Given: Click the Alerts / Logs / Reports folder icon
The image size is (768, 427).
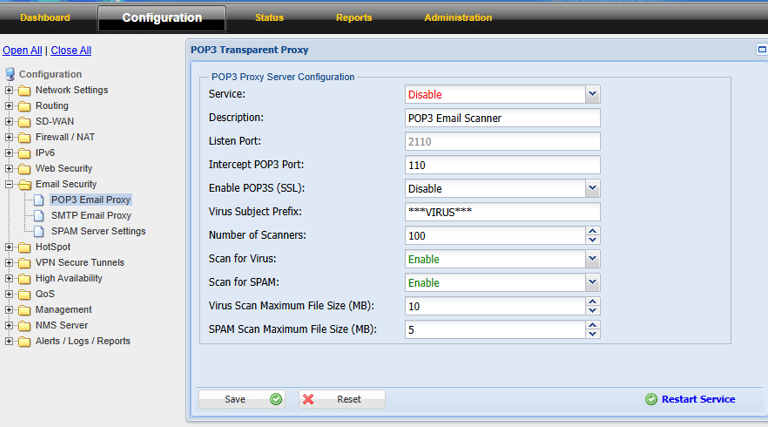Looking at the screenshot, I should click(x=24, y=341).
